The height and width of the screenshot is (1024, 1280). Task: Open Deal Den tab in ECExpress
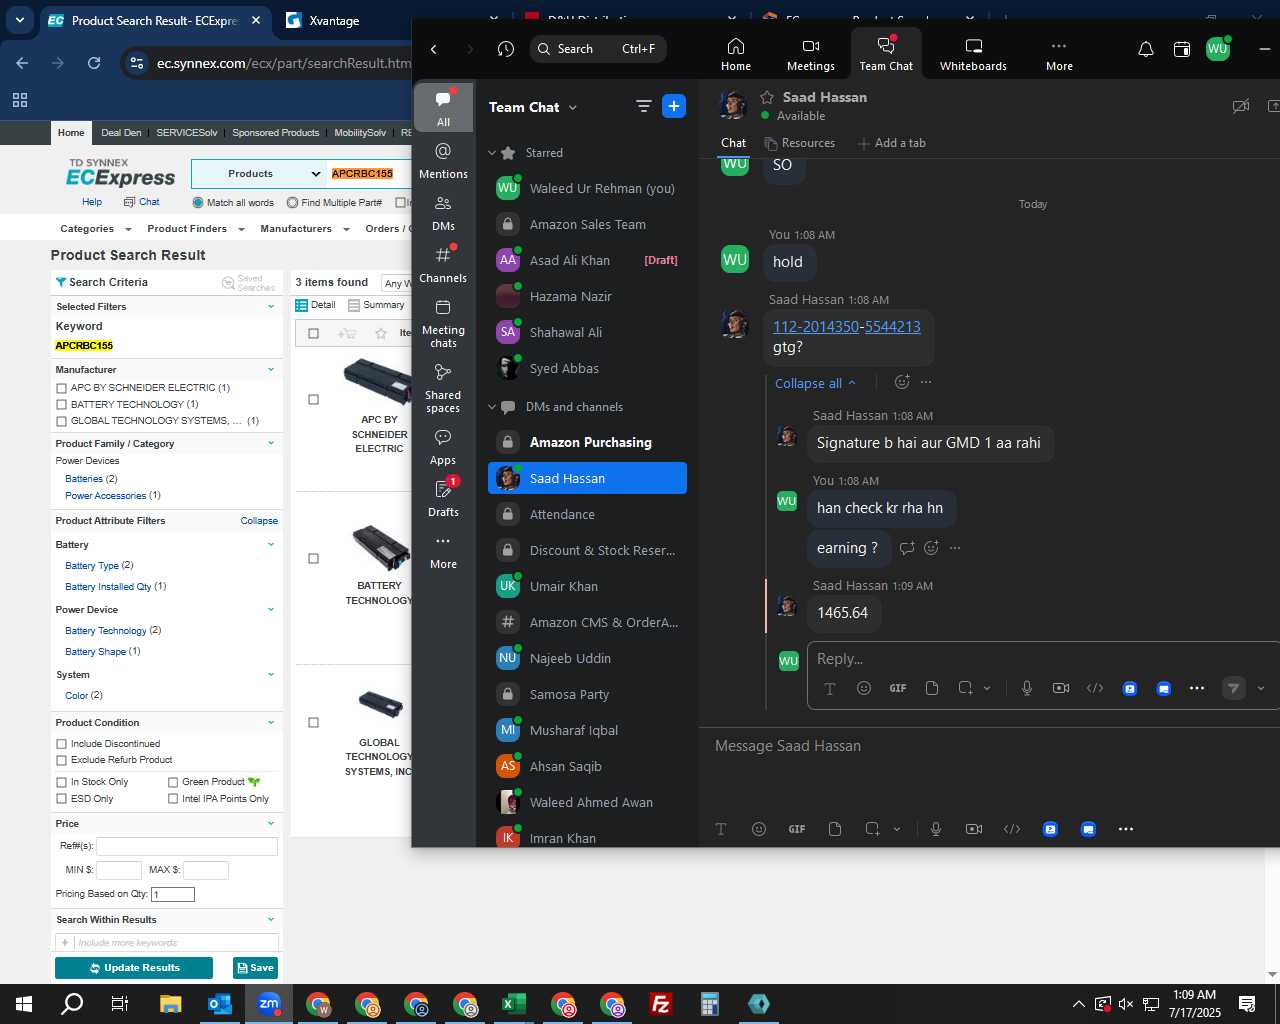click(121, 132)
